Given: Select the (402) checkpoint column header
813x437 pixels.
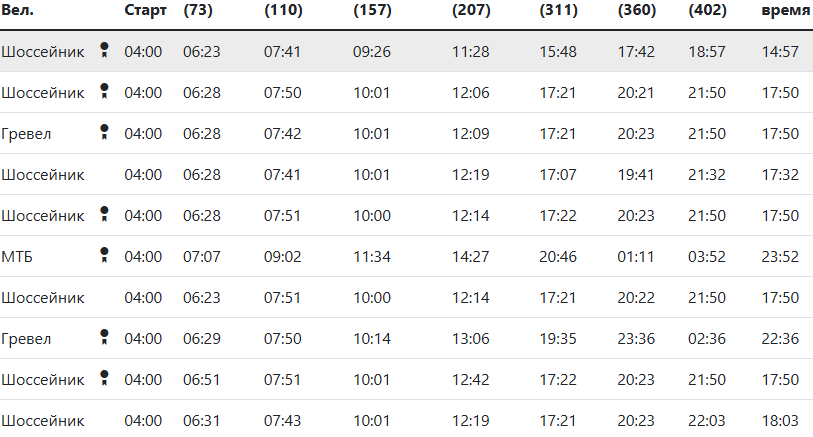Looking at the screenshot, I should pos(707,10).
